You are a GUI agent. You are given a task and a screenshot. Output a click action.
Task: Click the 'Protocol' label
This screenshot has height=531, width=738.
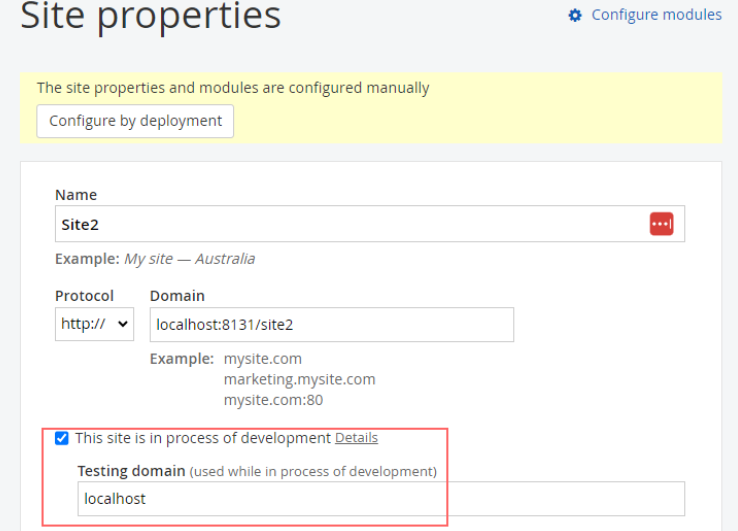[x=84, y=296]
